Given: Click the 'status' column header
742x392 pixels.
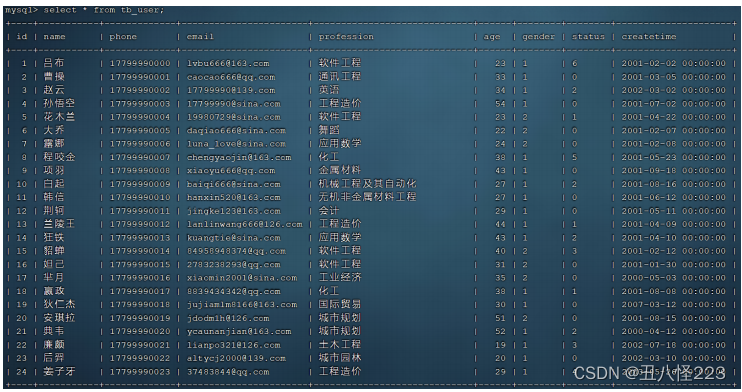Looking at the screenshot, I should click(588, 36).
